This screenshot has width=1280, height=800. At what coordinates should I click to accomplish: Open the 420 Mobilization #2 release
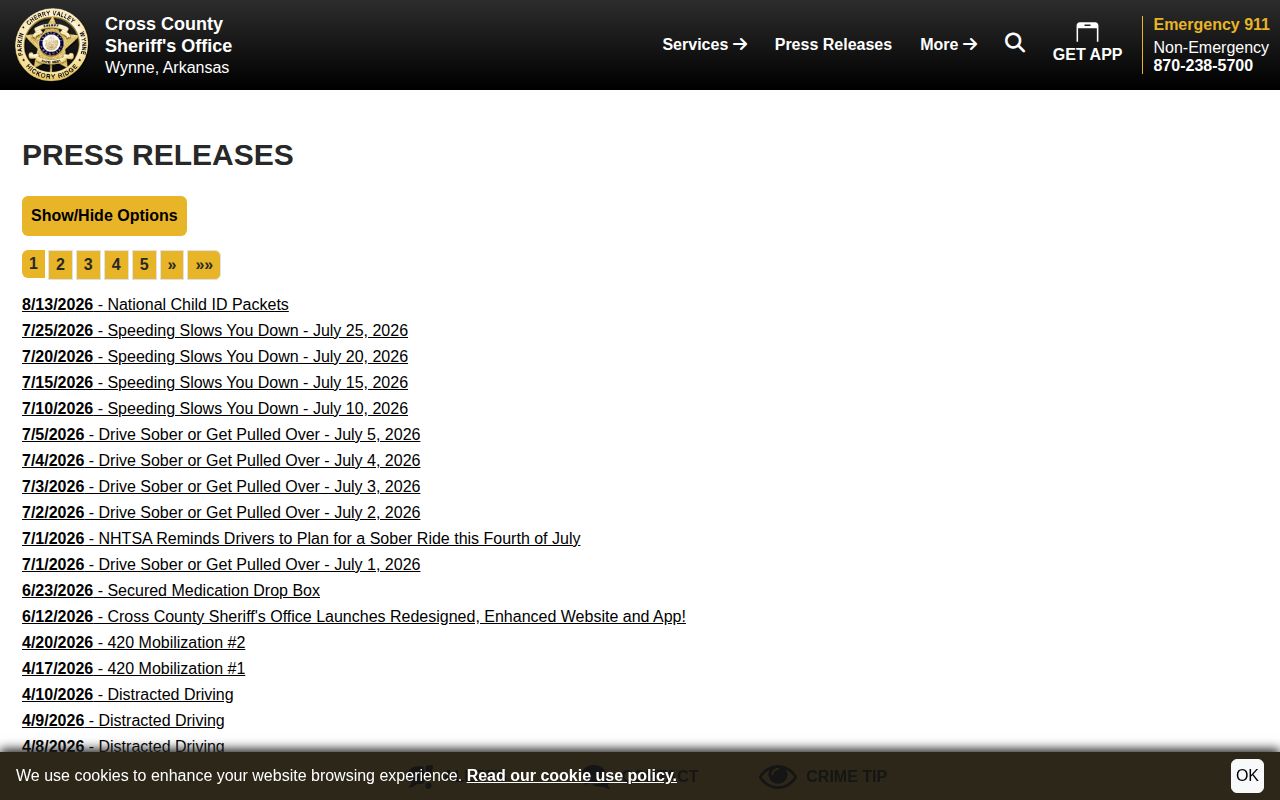[133, 642]
